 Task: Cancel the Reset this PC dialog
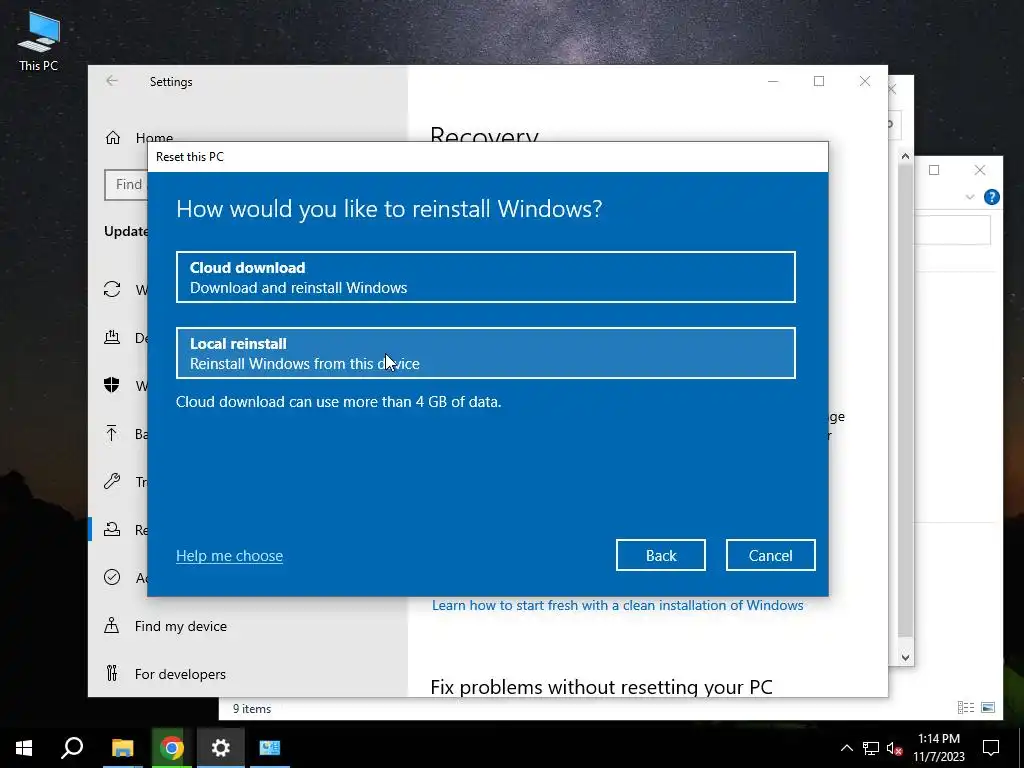(771, 555)
